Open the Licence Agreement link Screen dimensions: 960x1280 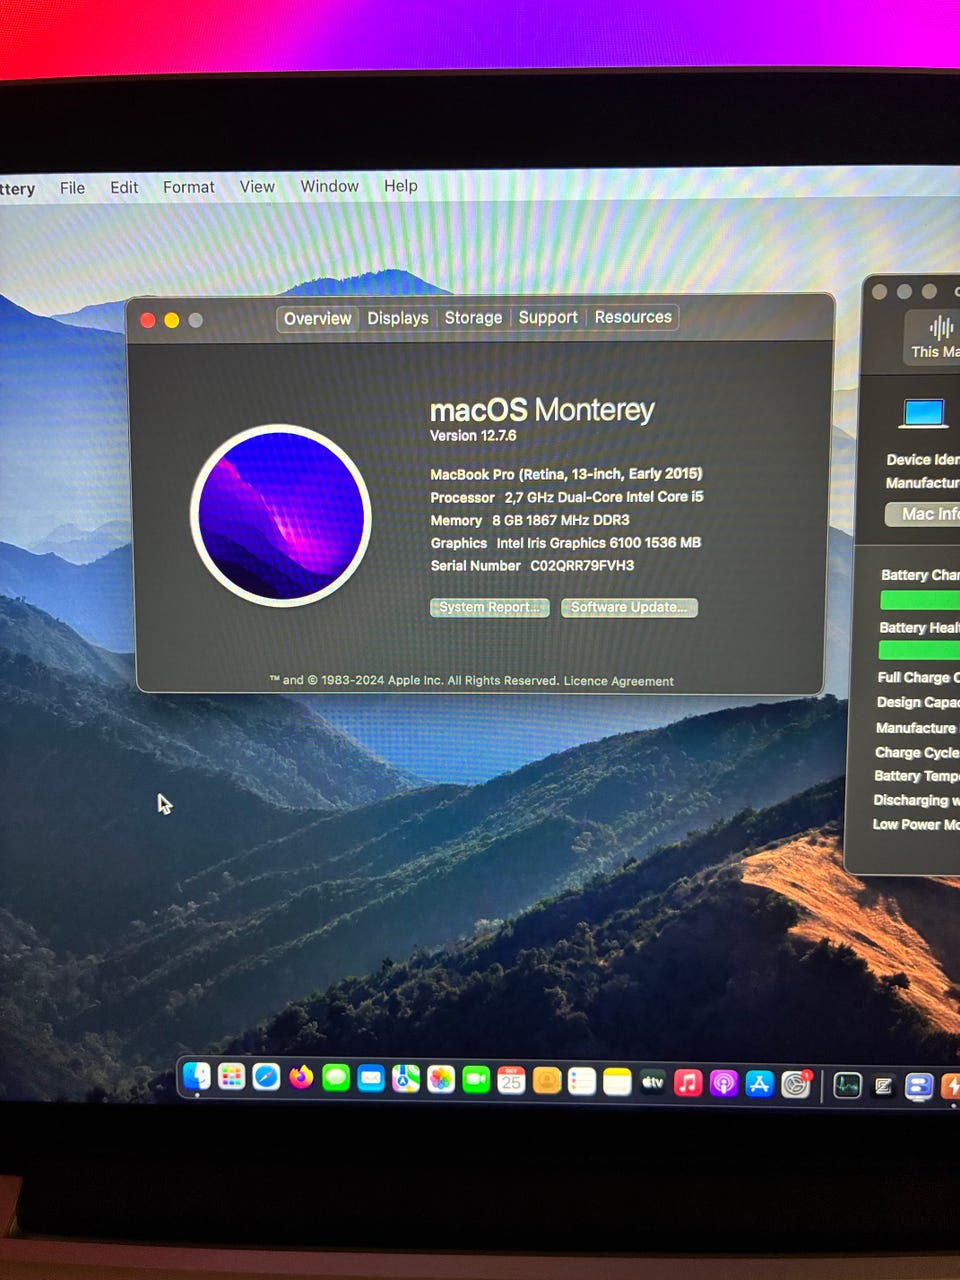coord(618,681)
